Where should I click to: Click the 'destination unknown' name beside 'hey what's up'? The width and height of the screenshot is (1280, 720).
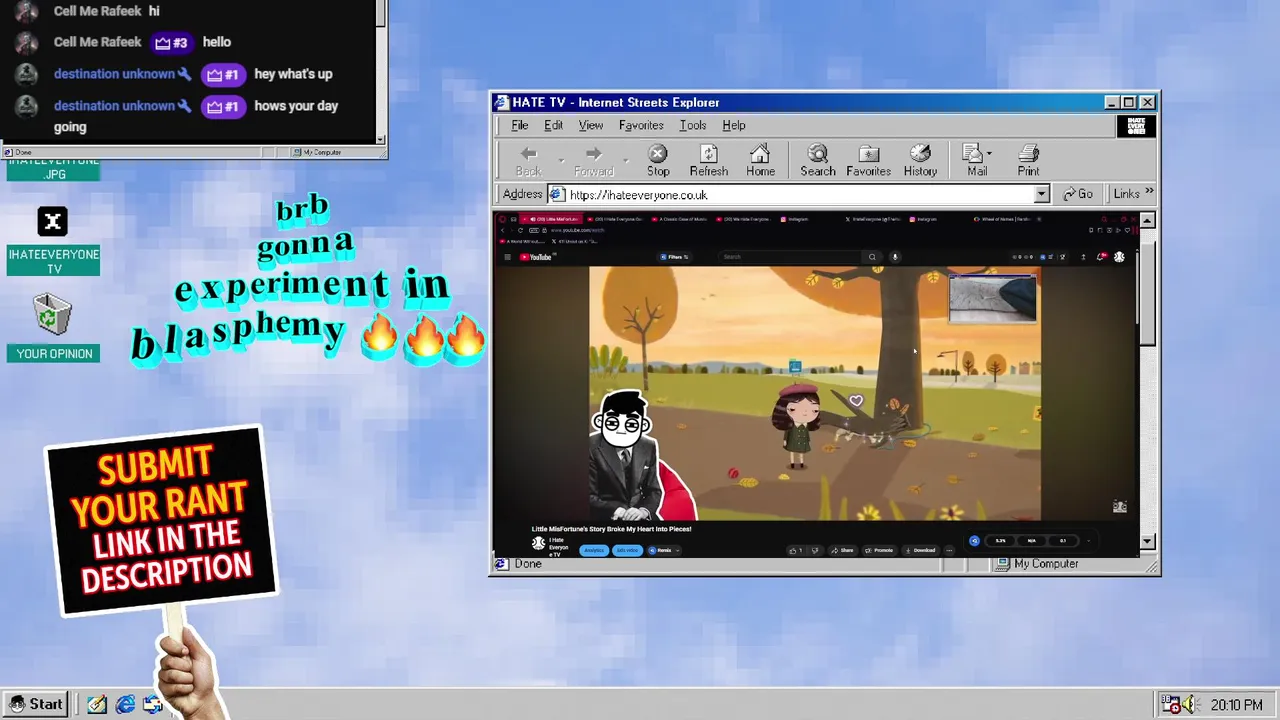click(x=114, y=74)
